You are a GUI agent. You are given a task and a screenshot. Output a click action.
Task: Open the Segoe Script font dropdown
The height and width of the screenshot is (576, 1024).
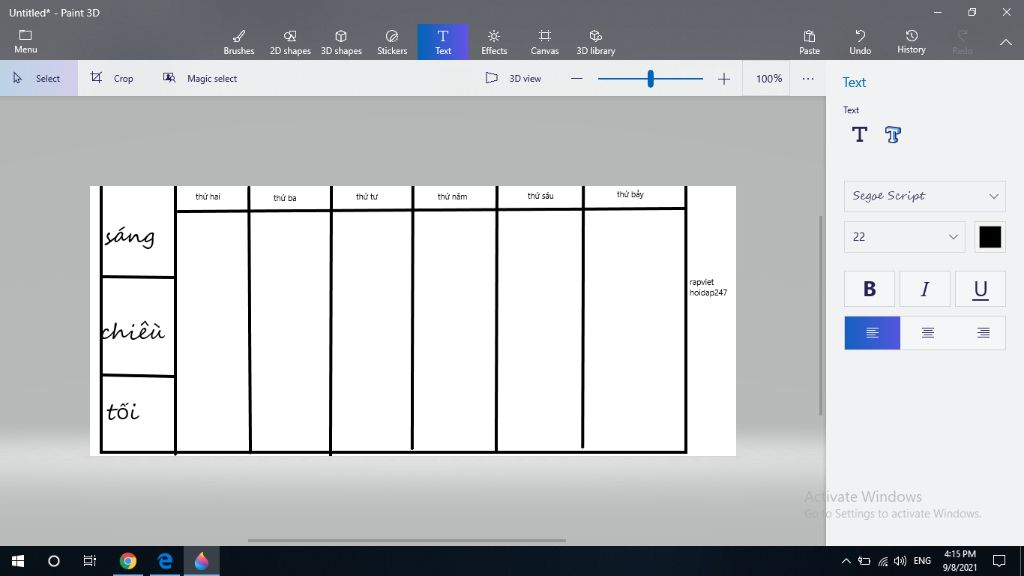[x=924, y=196]
